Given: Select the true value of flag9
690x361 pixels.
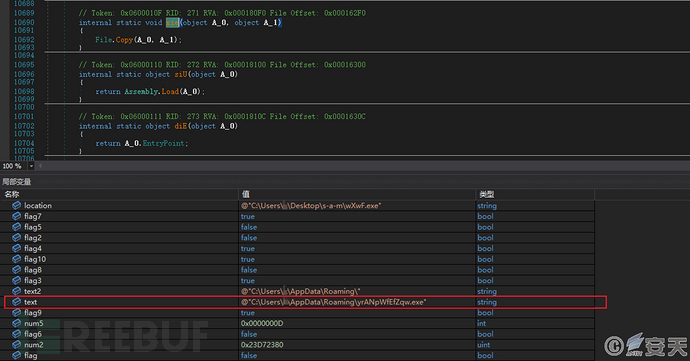Looking at the screenshot, I should (x=248, y=313).
